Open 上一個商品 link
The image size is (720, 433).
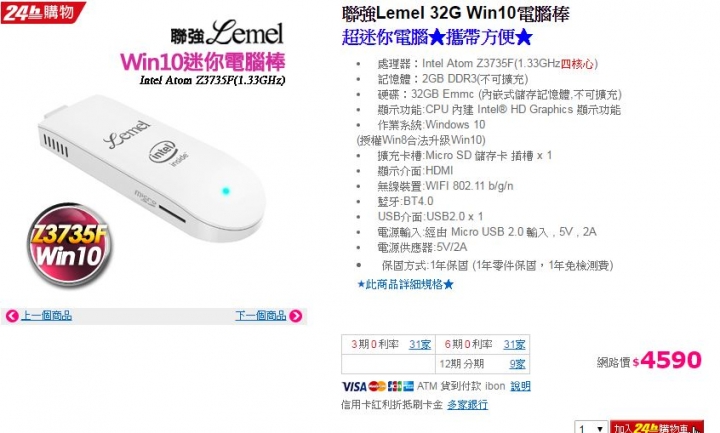(x=46, y=316)
